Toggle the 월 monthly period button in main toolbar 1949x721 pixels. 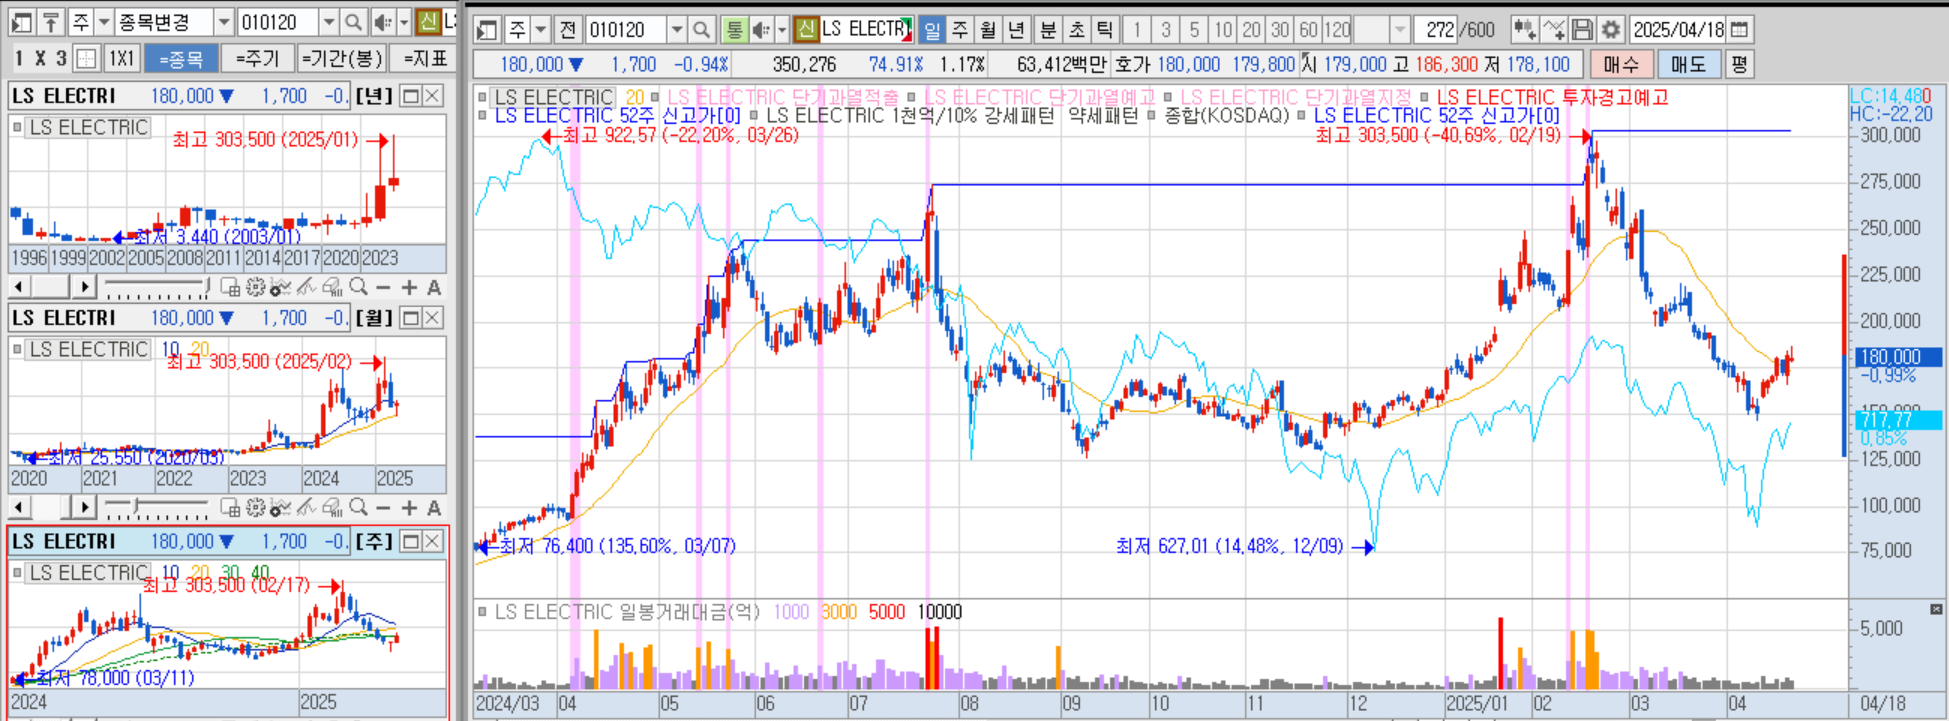click(988, 30)
